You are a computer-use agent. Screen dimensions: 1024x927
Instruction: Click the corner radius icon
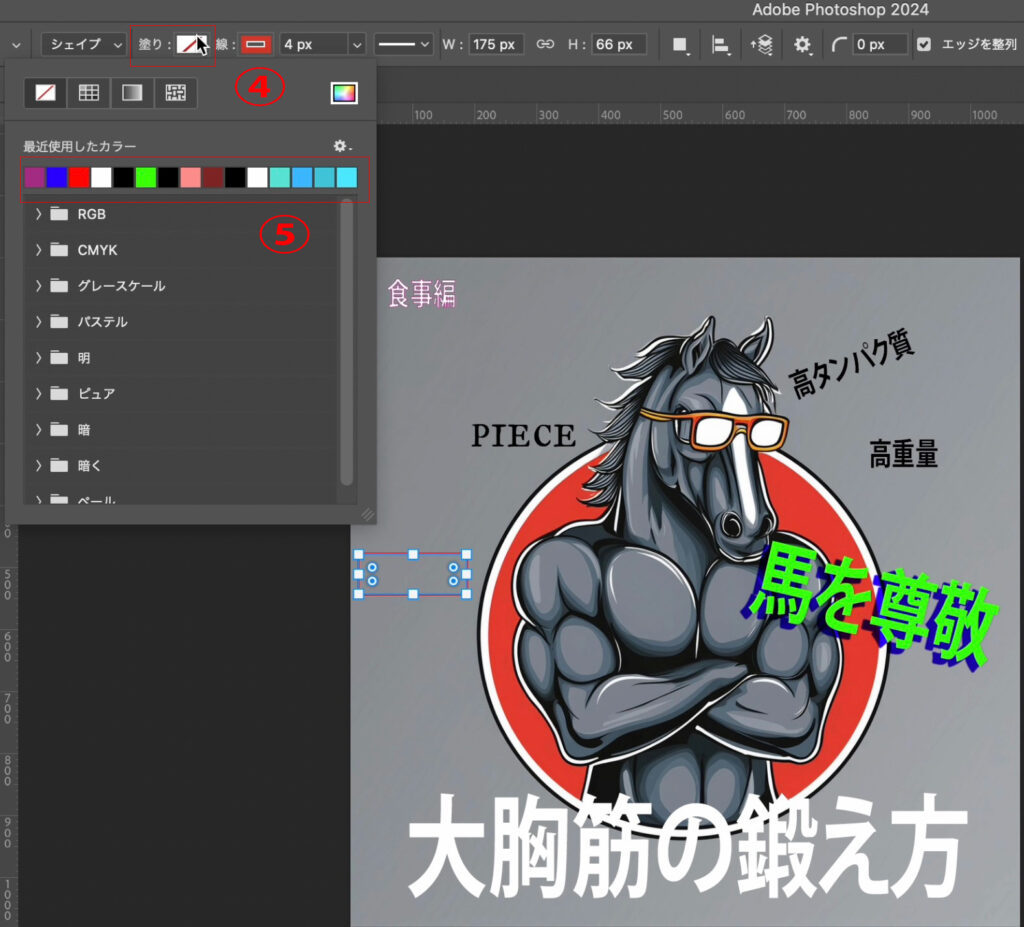pyautogui.click(x=839, y=44)
